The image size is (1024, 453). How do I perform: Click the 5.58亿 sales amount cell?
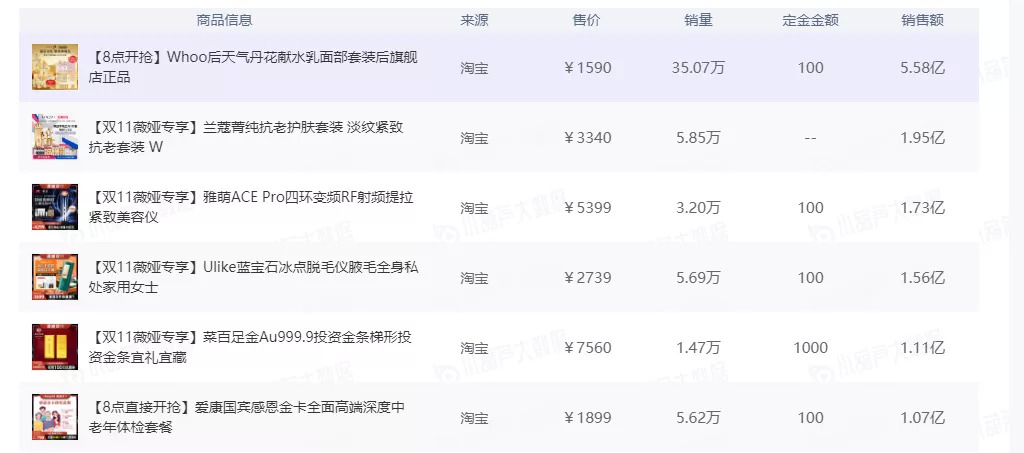[x=922, y=68]
